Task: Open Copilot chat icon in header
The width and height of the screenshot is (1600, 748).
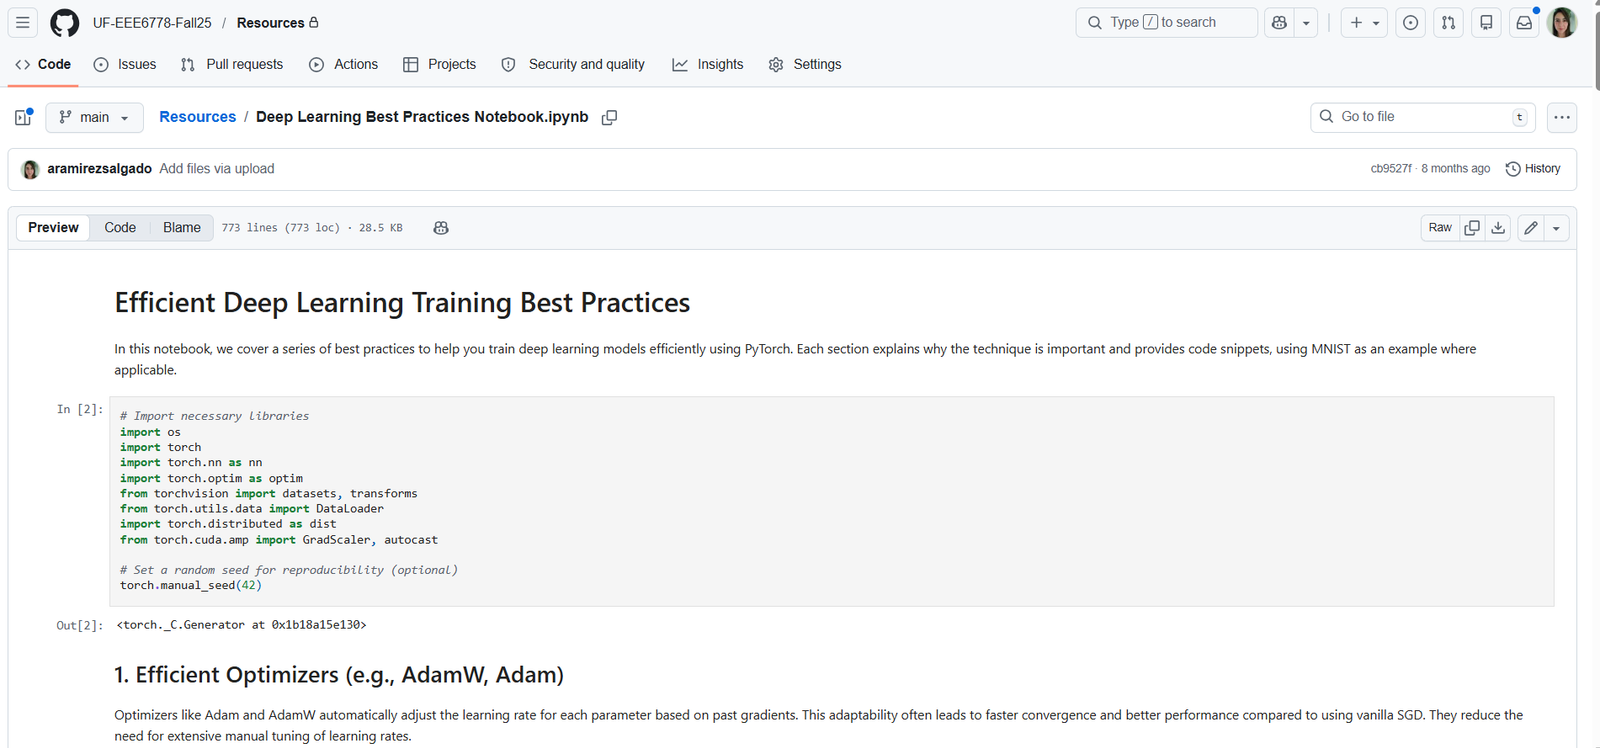Action: (1279, 22)
